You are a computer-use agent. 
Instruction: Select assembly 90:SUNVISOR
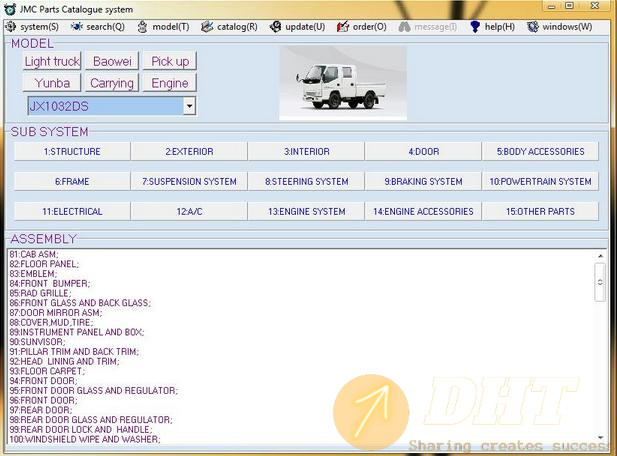[x=37, y=342]
